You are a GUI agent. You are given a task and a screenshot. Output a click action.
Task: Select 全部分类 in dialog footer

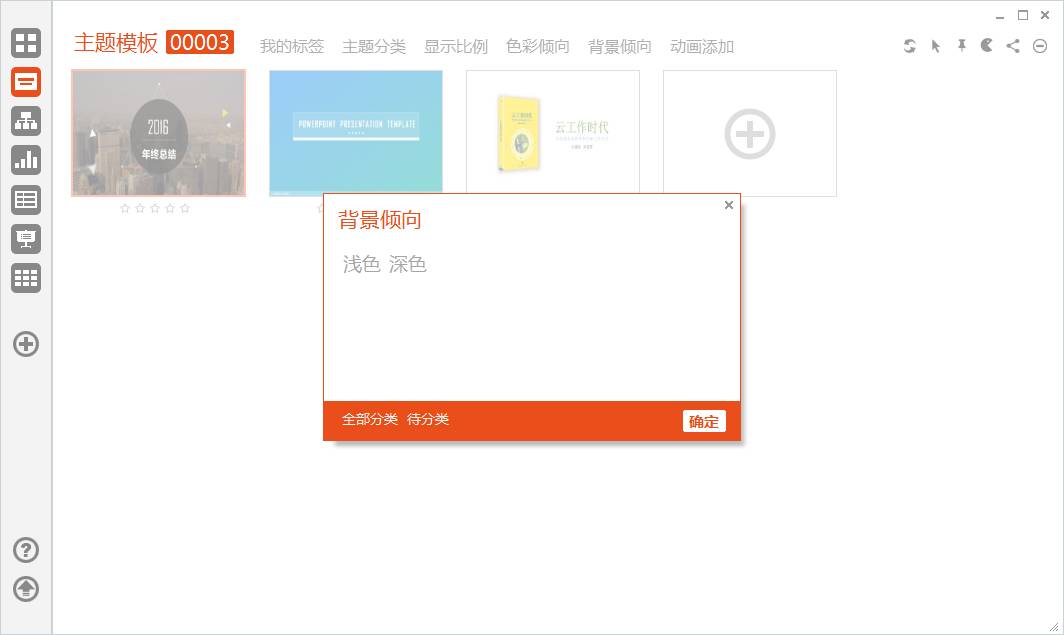point(370,419)
